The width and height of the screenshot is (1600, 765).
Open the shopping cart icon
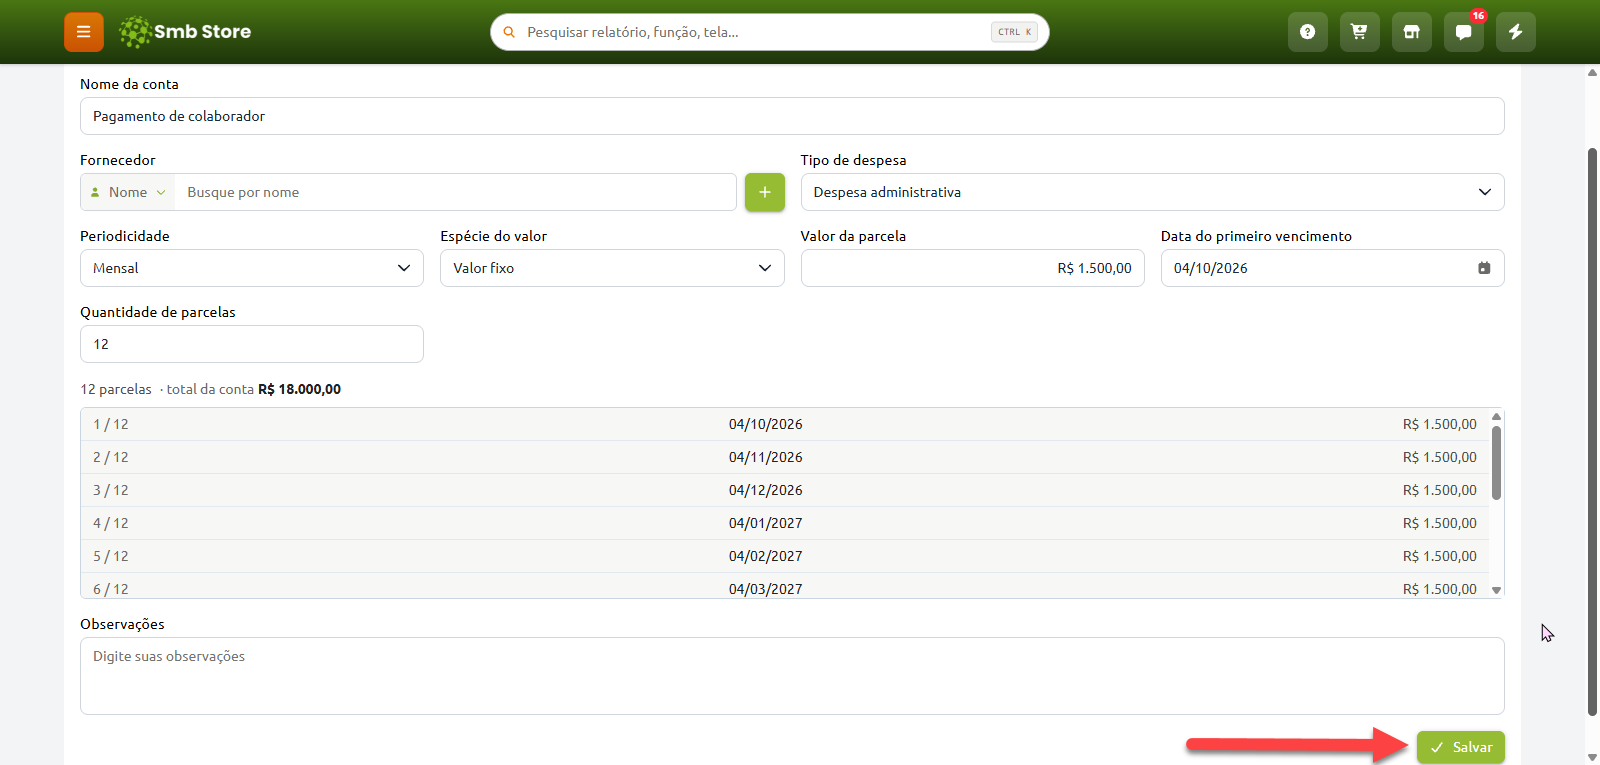pos(1359,32)
